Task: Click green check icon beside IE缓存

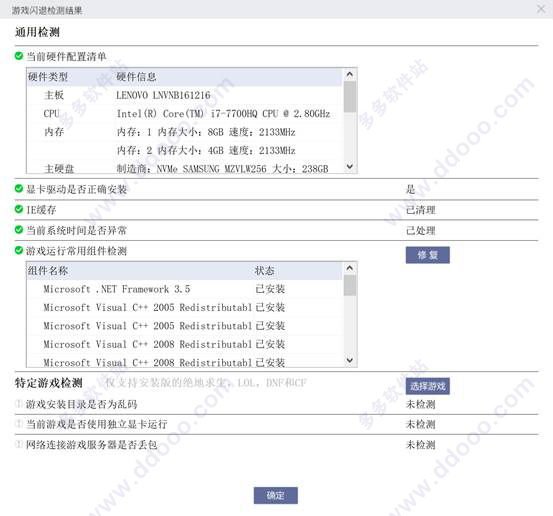Action: tap(19, 209)
